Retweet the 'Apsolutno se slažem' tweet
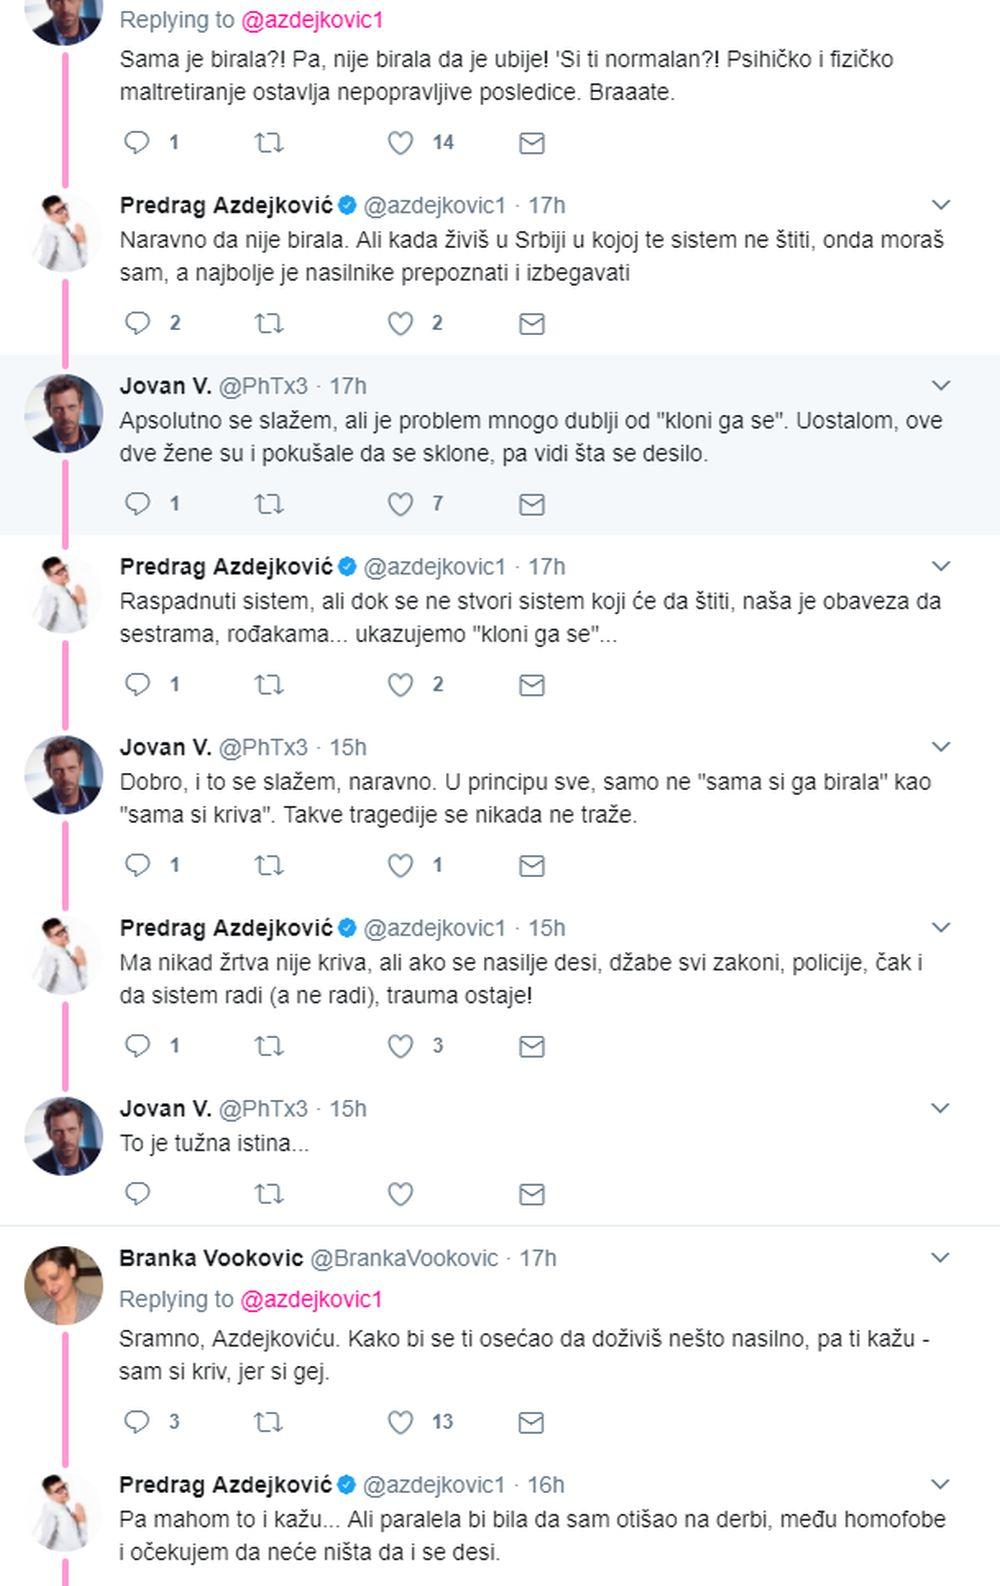Screen dimensions: 1000x1586 (x=268, y=504)
